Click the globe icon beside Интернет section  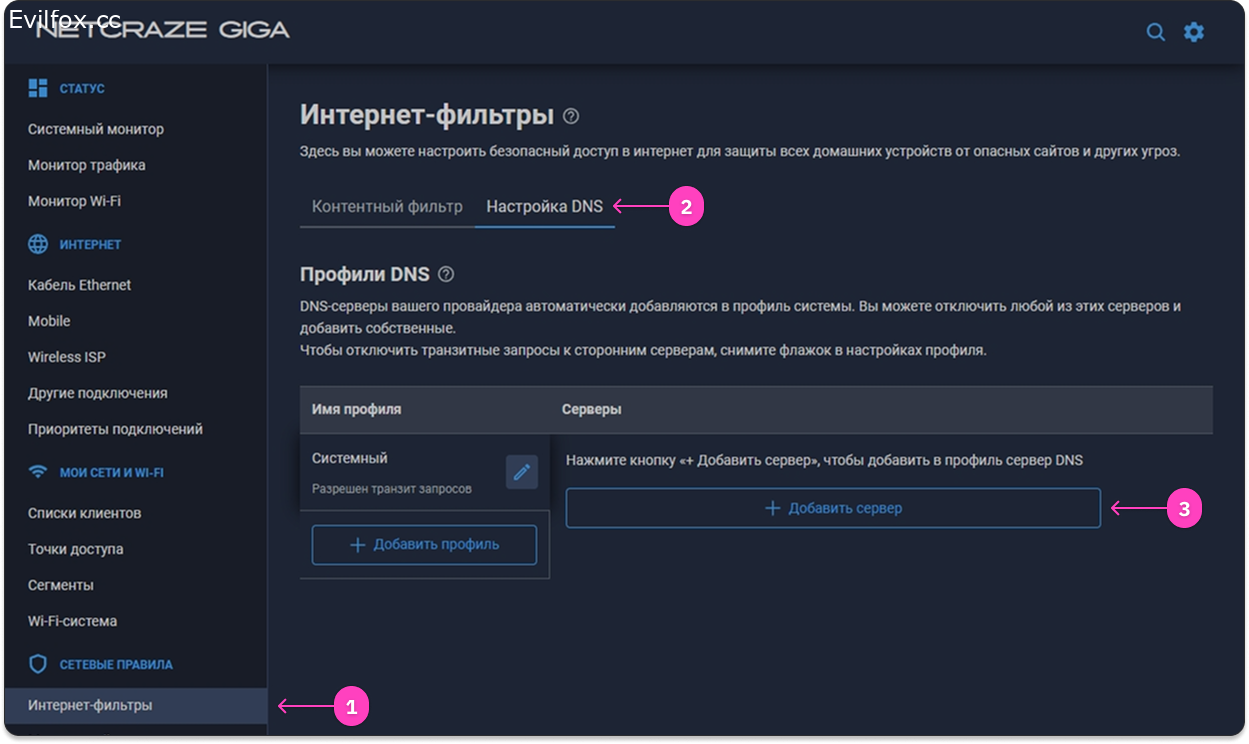click(38, 244)
